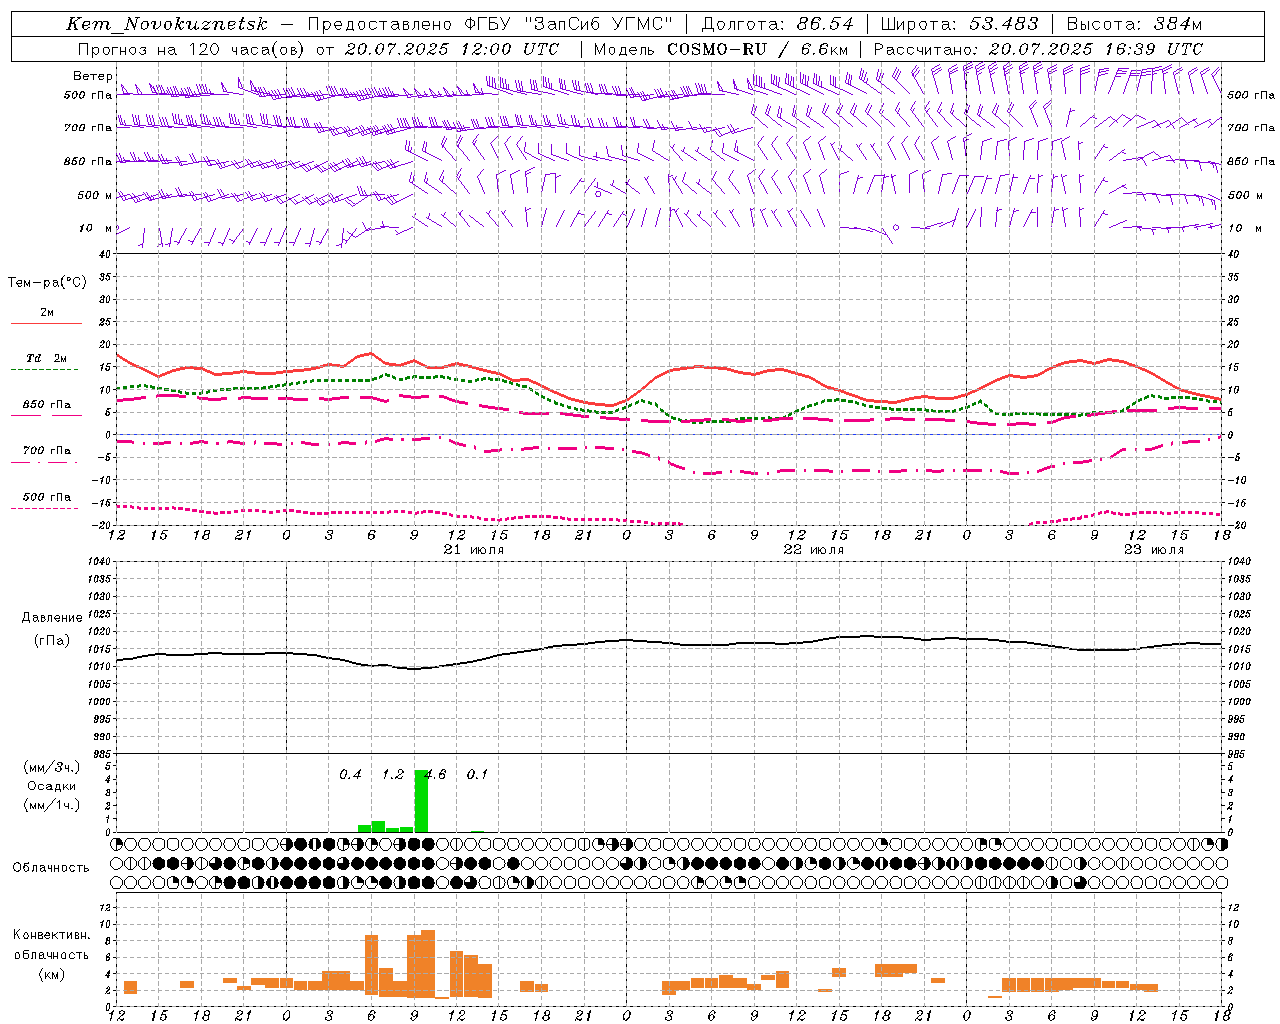Click the Ветер panel label
This screenshot has height=1024, width=1280.
pos(93,76)
